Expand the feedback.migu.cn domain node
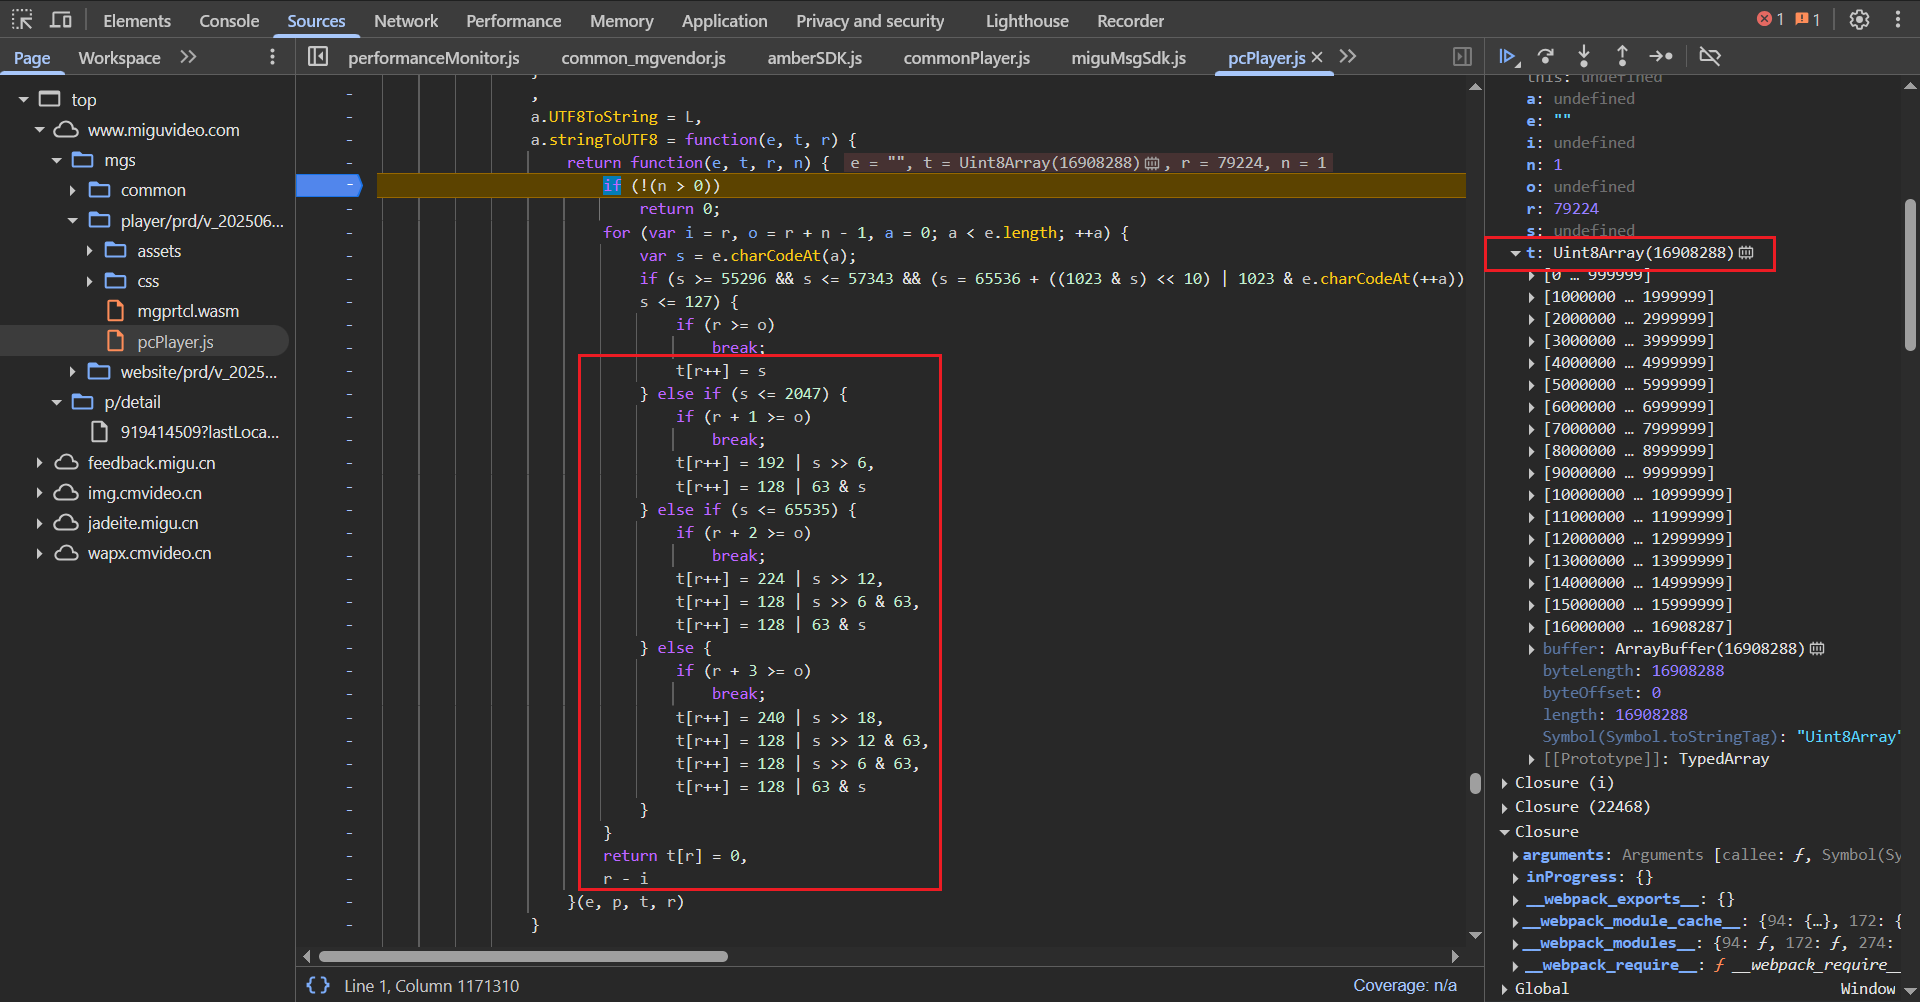1920x1002 pixels. (39, 463)
